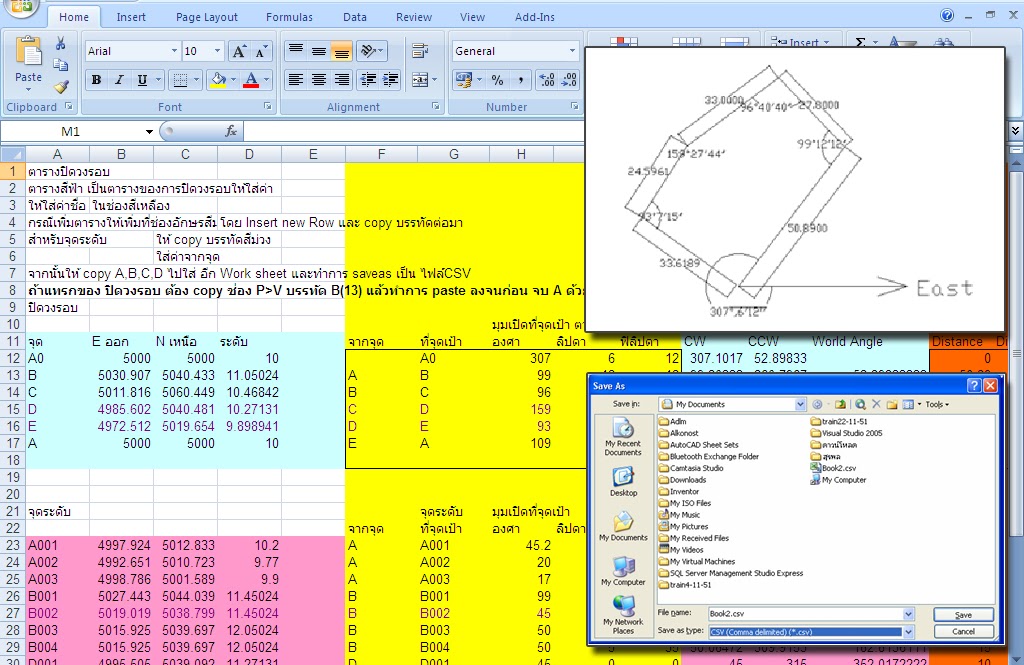Click Up One Level folder icon
Image resolution: width=1024 pixels, height=665 pixels.
[840, 404]
